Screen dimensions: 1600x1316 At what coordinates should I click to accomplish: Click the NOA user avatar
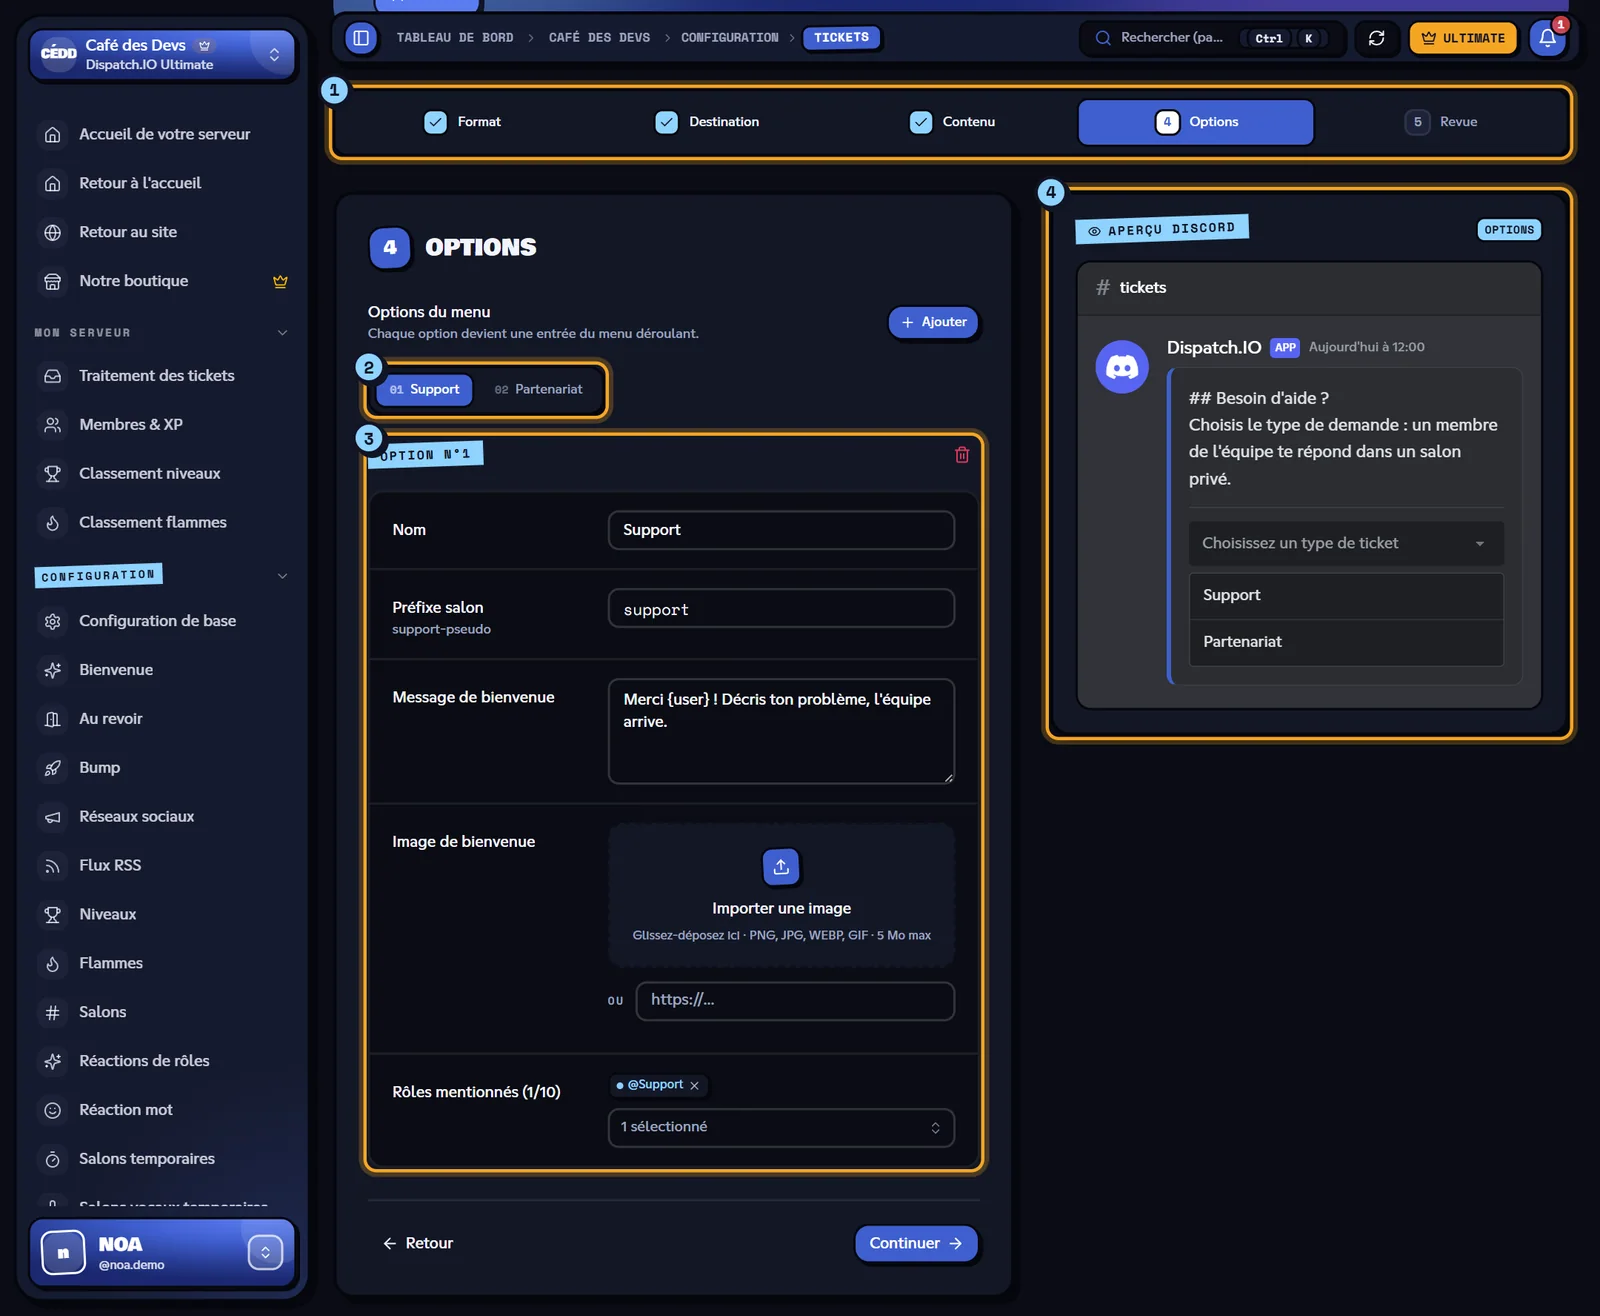pos(63,1252)
